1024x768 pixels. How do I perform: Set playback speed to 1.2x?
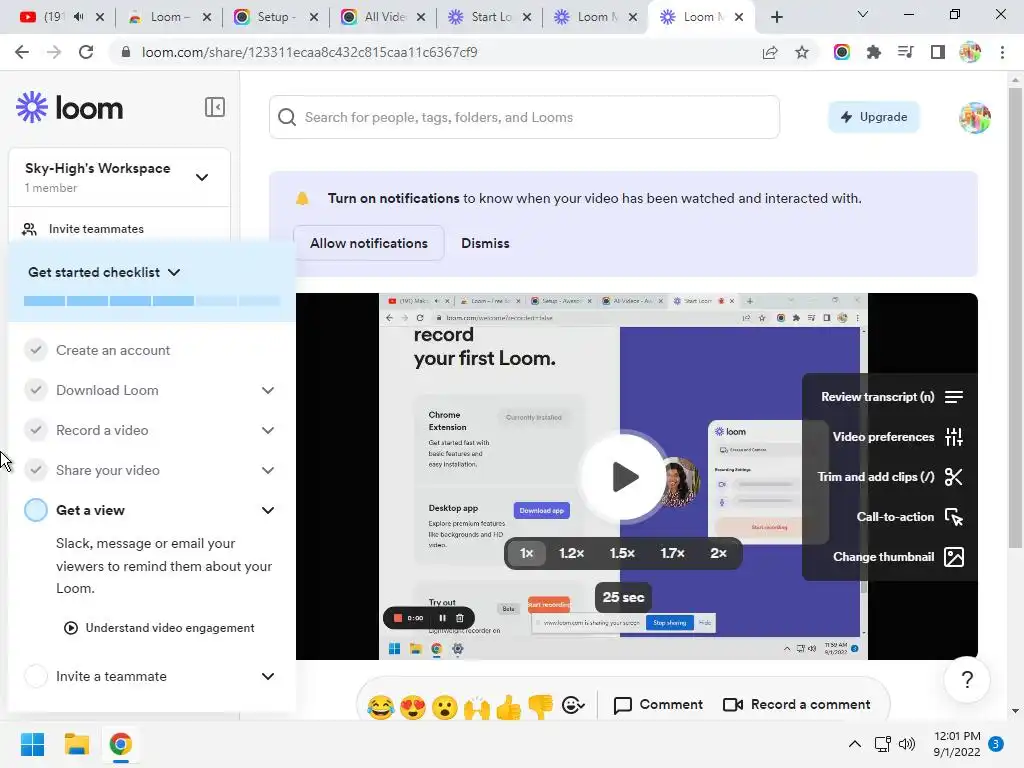tap(571, 553)
